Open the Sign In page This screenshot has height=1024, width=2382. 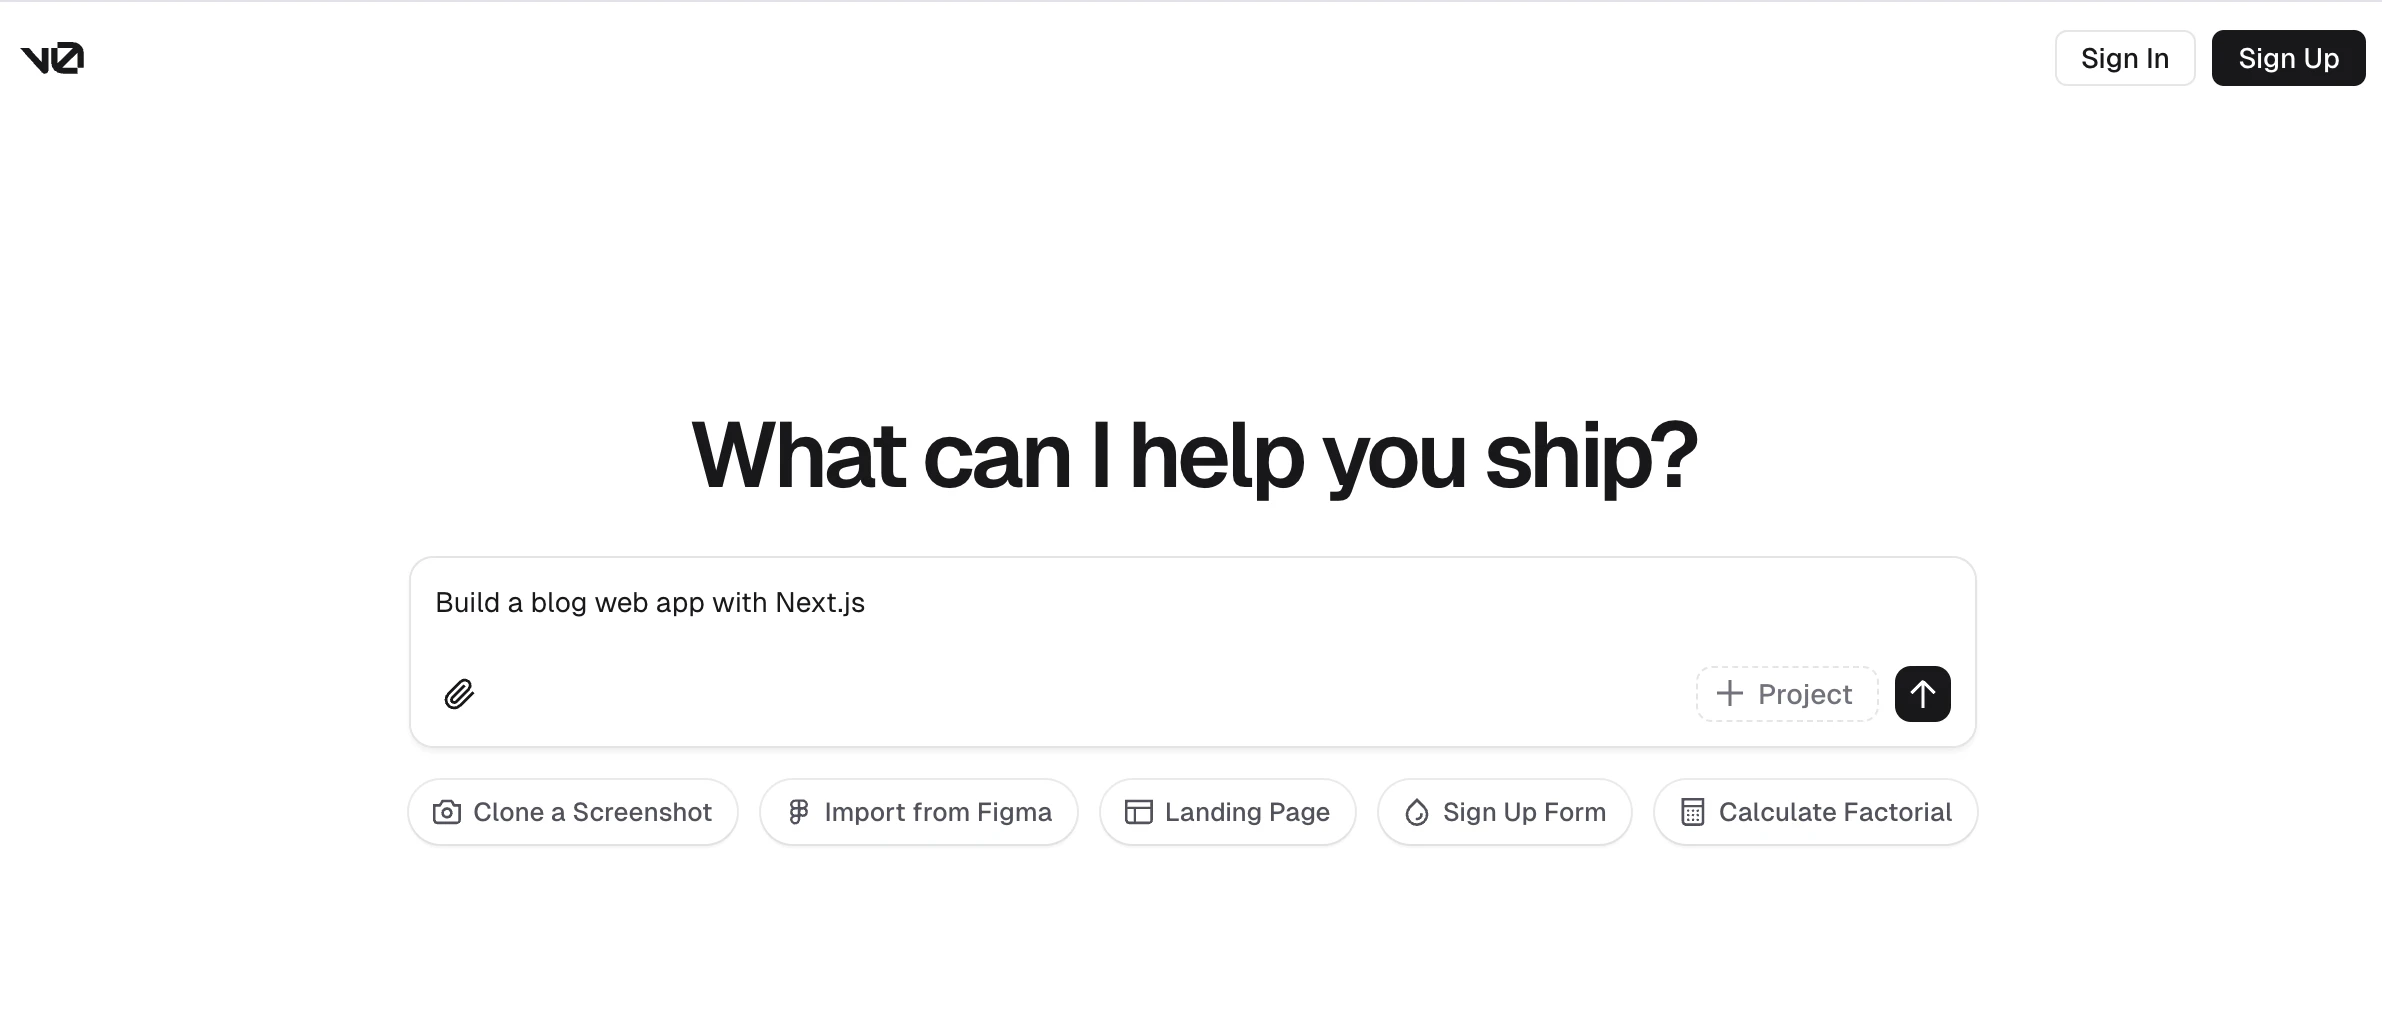point(2124,58)
